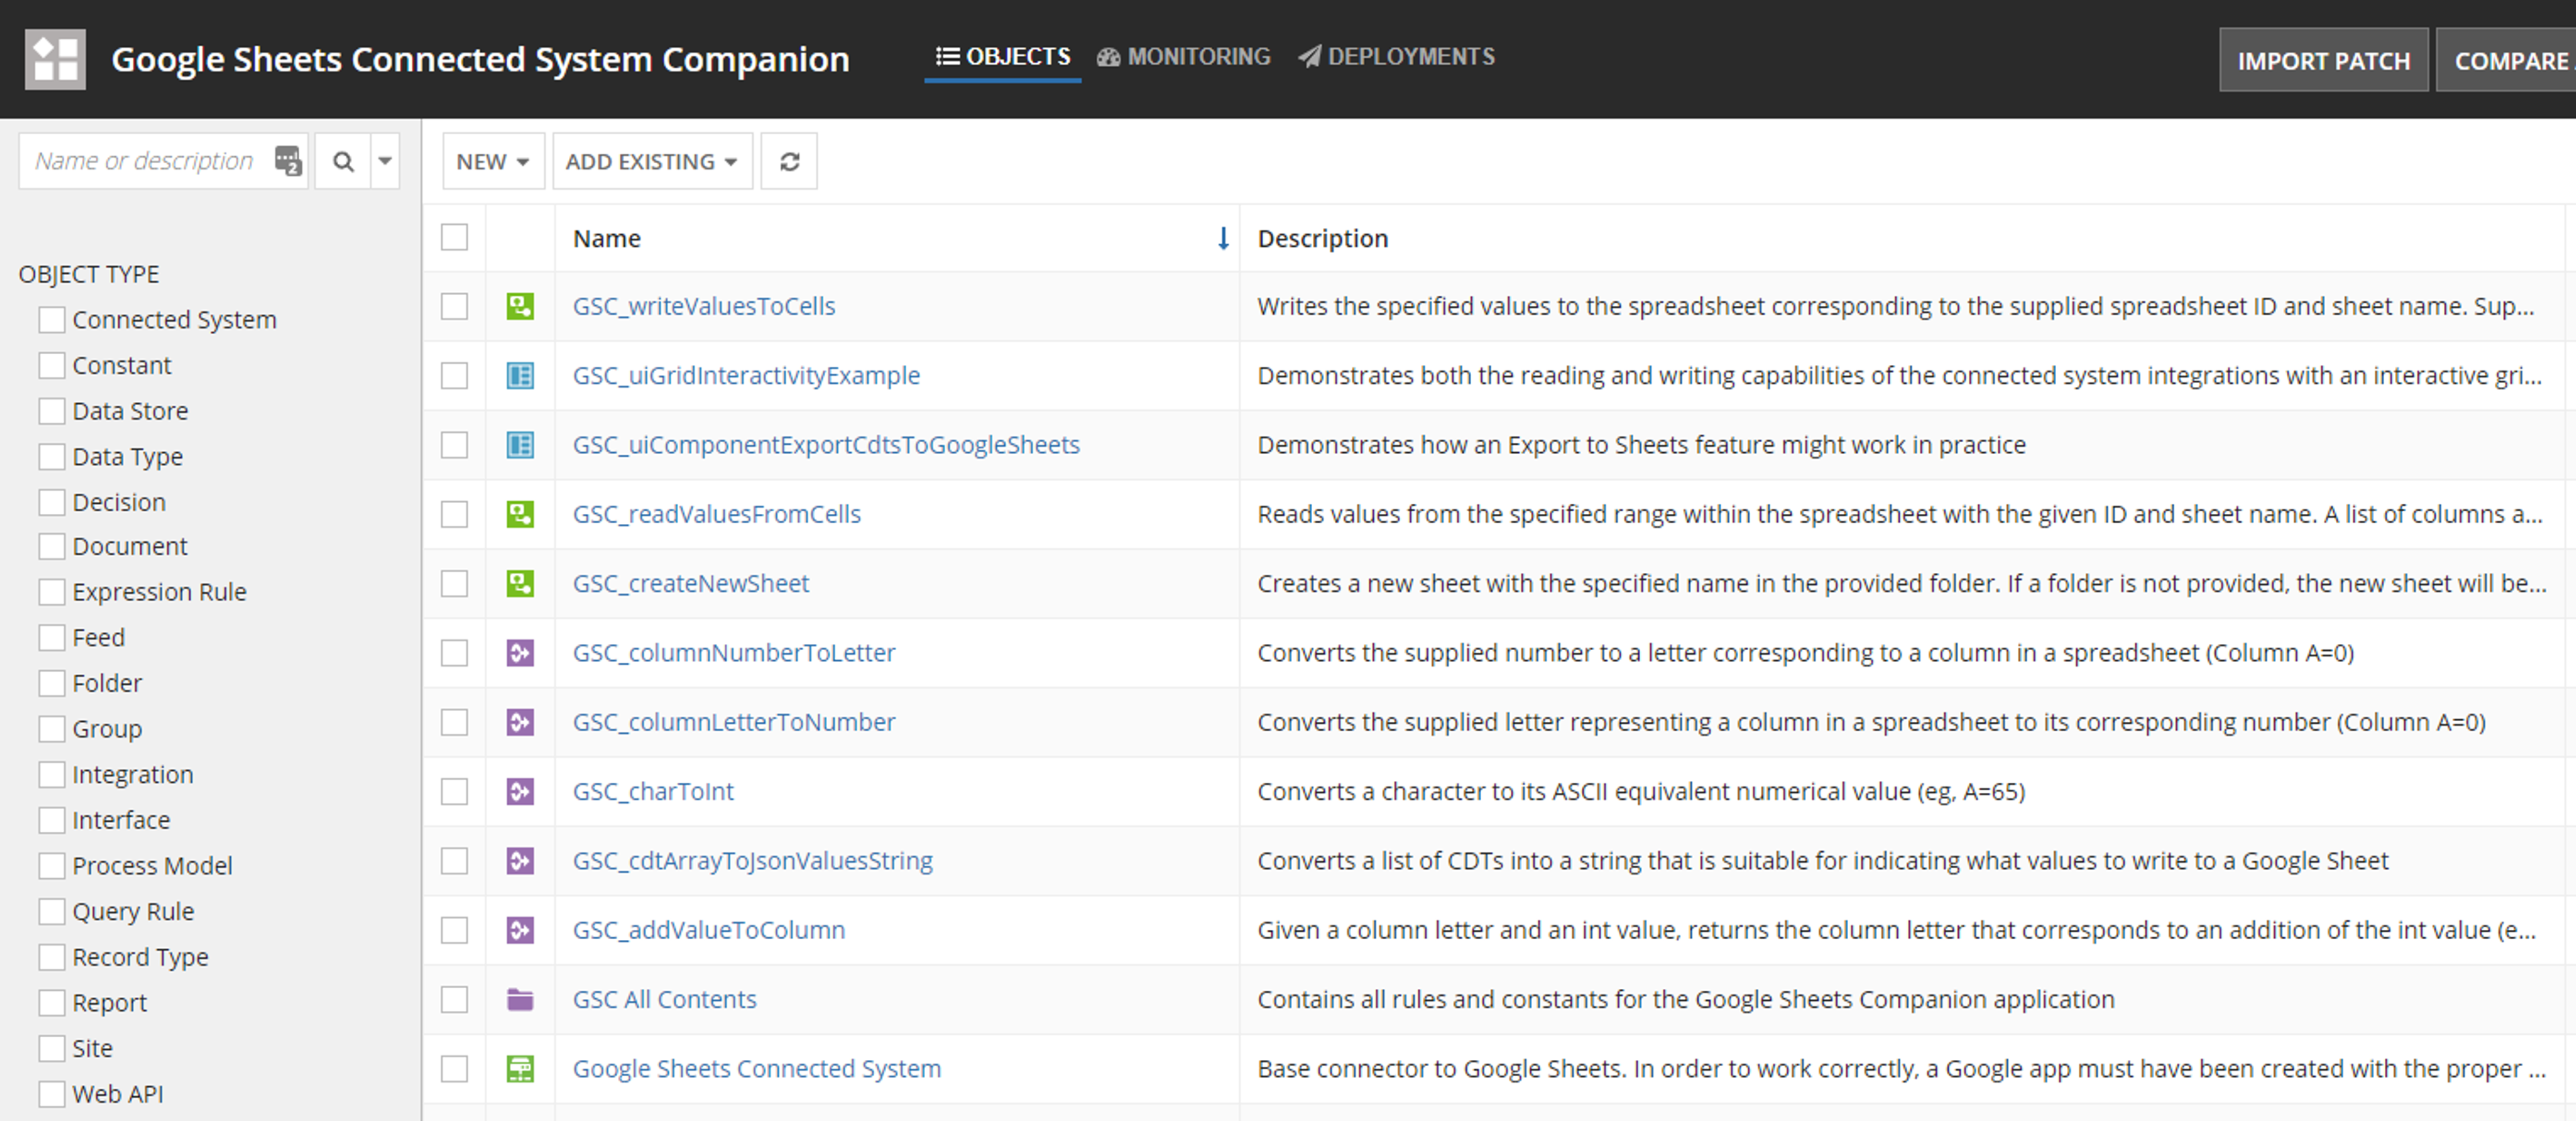This screenshot has height=1121, width=2576.
Task: Filter by Interface object type
Action: [52, 820]
